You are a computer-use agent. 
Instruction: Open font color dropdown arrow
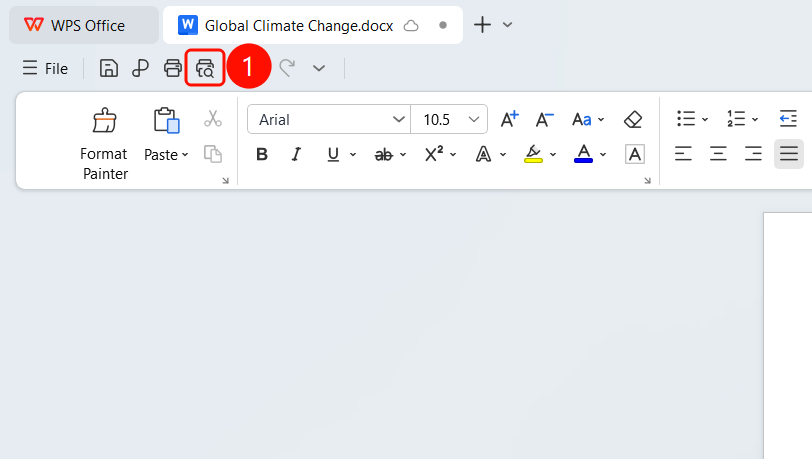pos(603,154)
